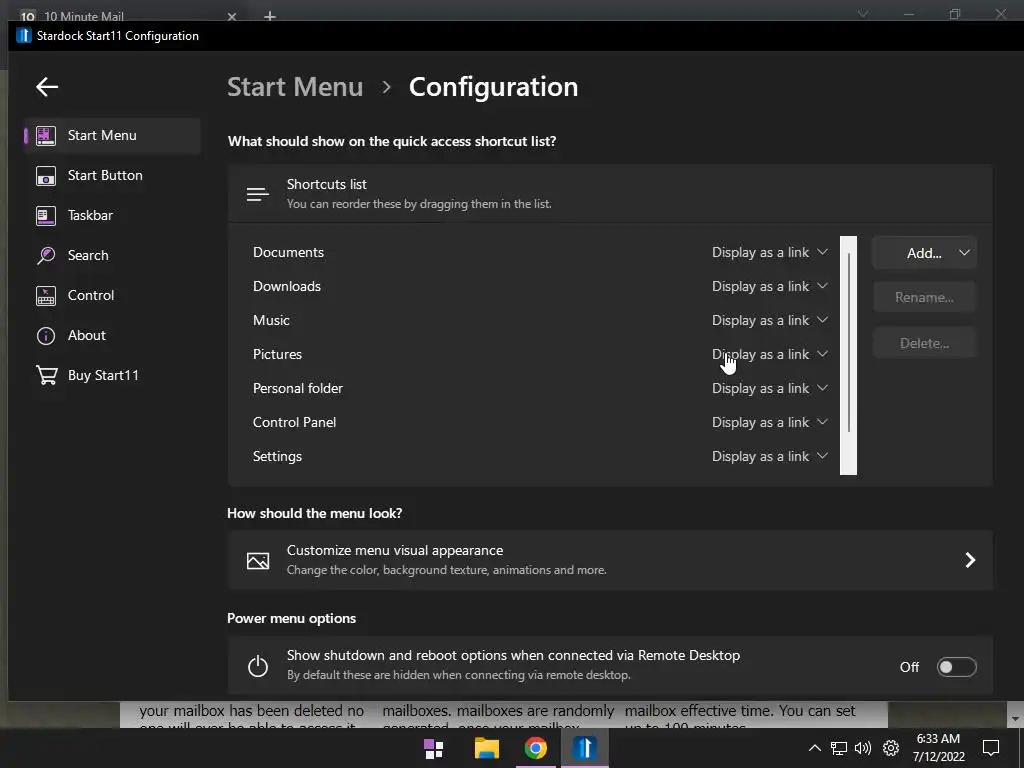This screenshot has height=768, width=1024.
Task: Select Start Menu in the sidebar
Action: (112, 135)
